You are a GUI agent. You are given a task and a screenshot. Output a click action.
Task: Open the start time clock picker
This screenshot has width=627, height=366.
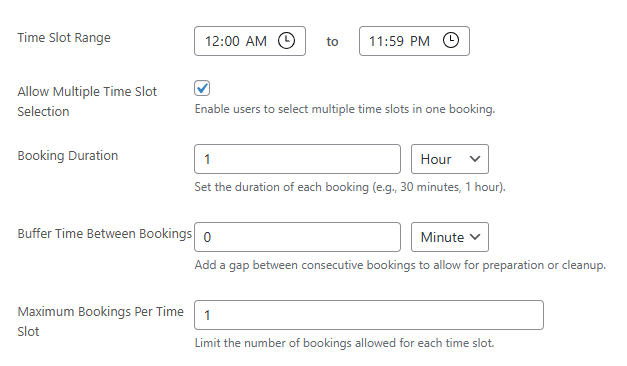tap(286, 41)
